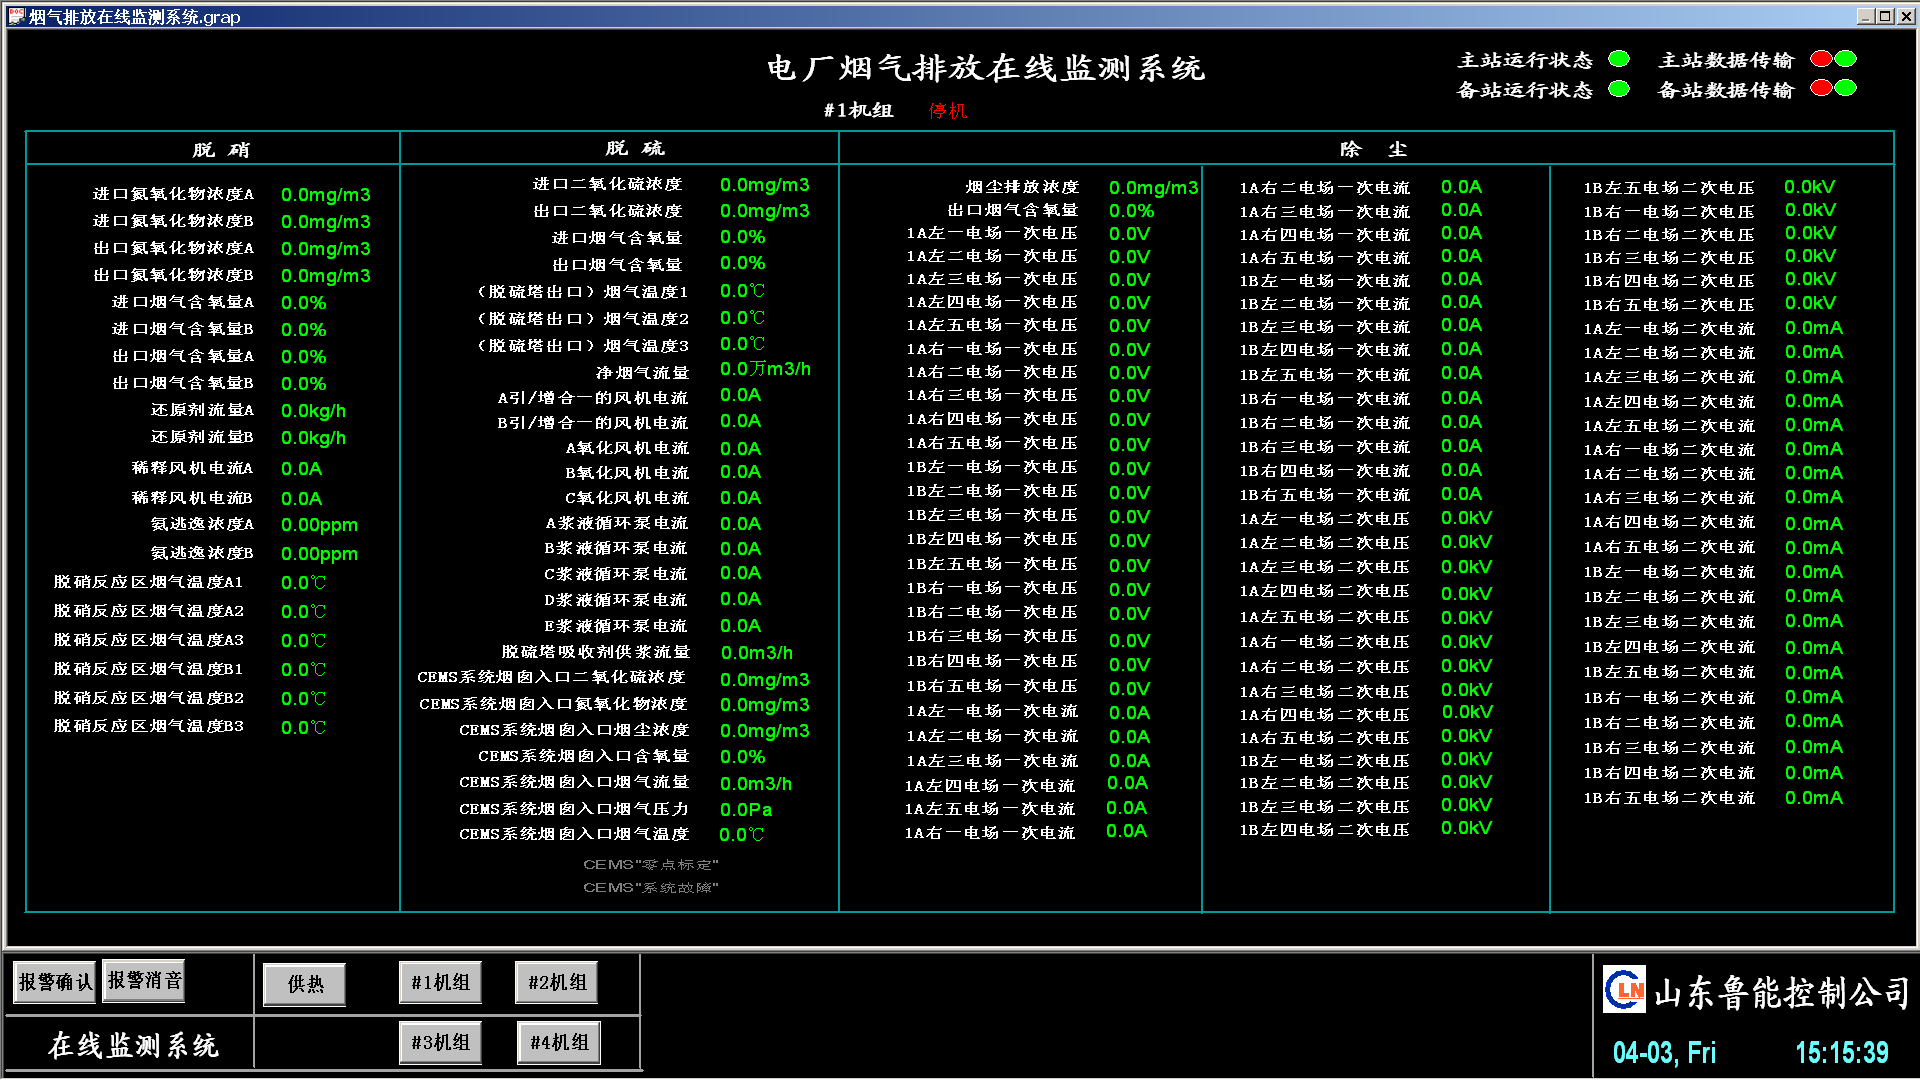This screenshot has height=1080, width=1920.
Task: Click the red 备站数据传输 indicator light
Action: coord(1822,88)
